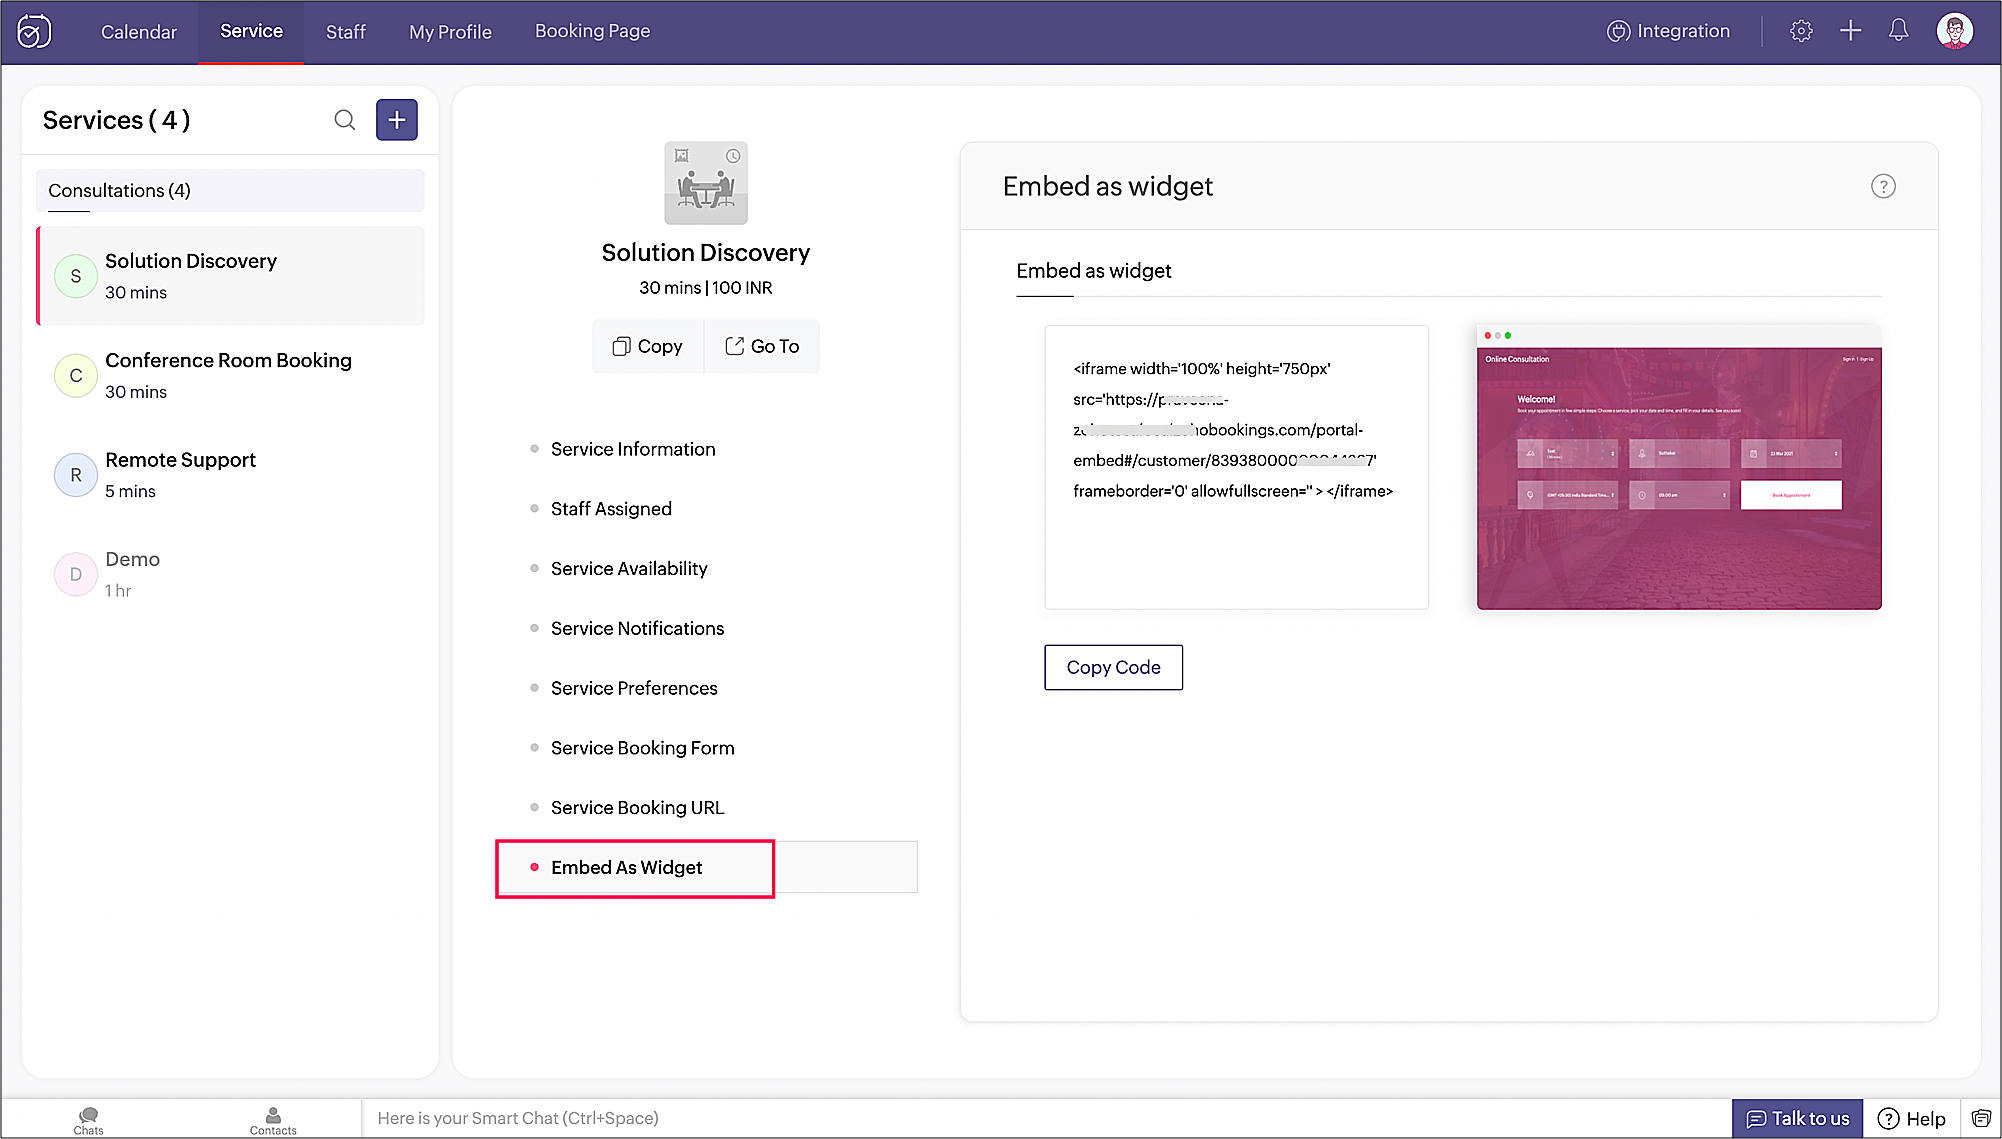Open Service Notifications section
2002x1139 pixels.
pyautogui.click(x=637, y=628)
